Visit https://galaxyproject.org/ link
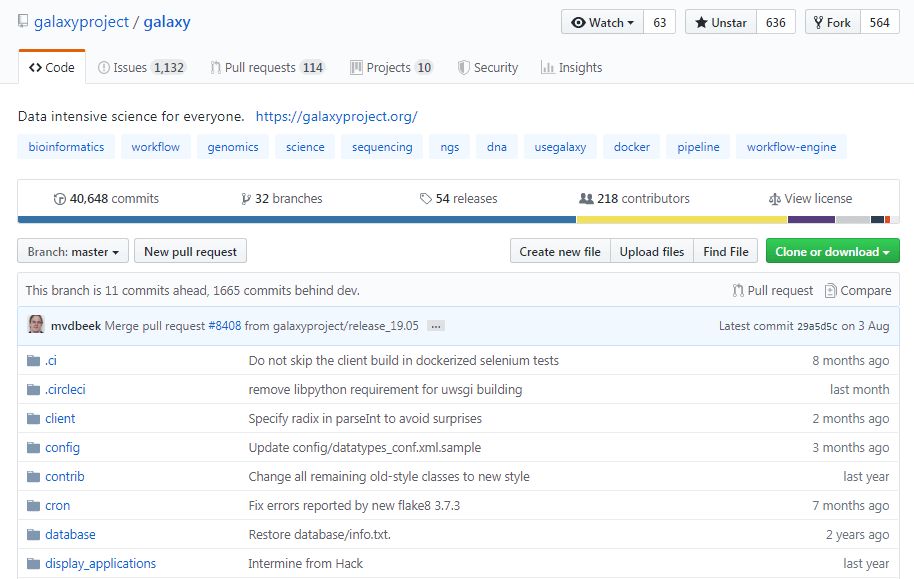Viewport: 914px width, 579px height. pyautogui.click(x=336, y=116)
